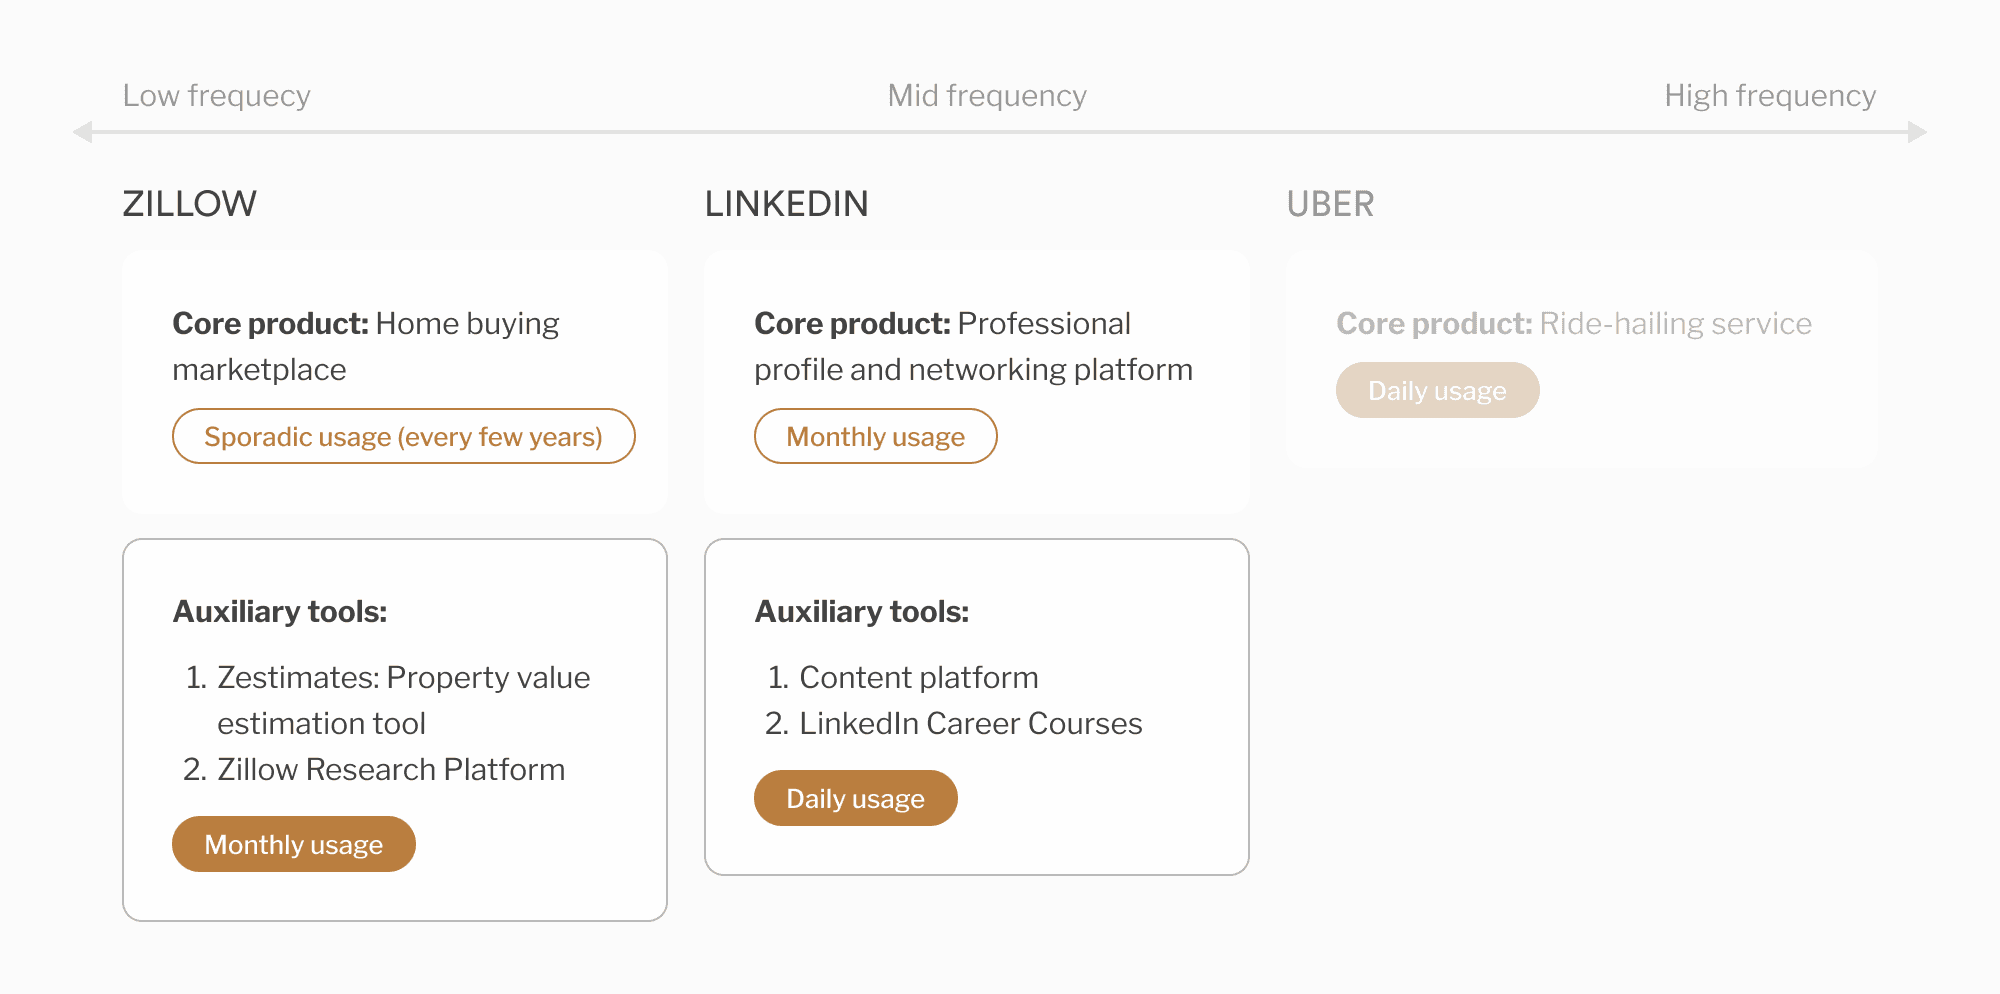This screenshot has width=2000, height=994.
Task: Select the LINKEDIN heading
Action: point(786,204)
